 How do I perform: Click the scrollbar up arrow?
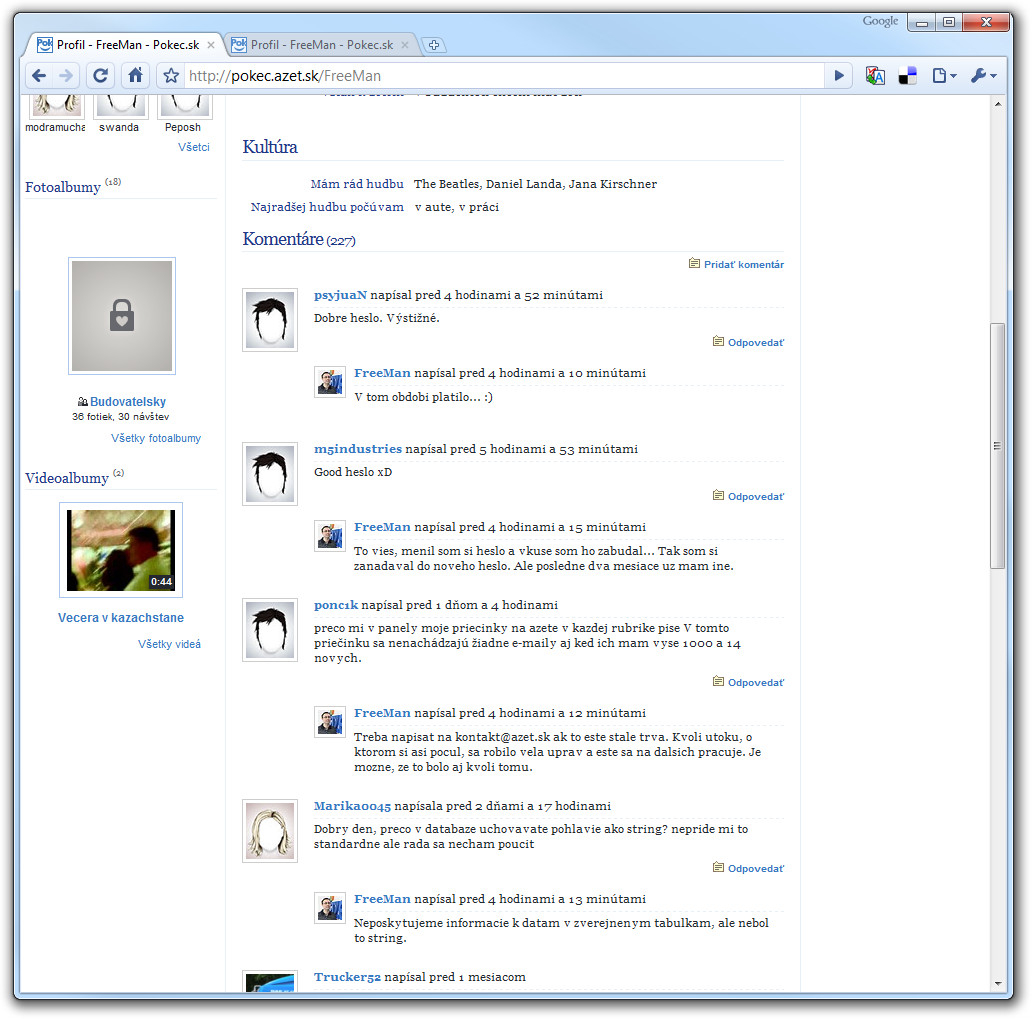coord(998,104)
